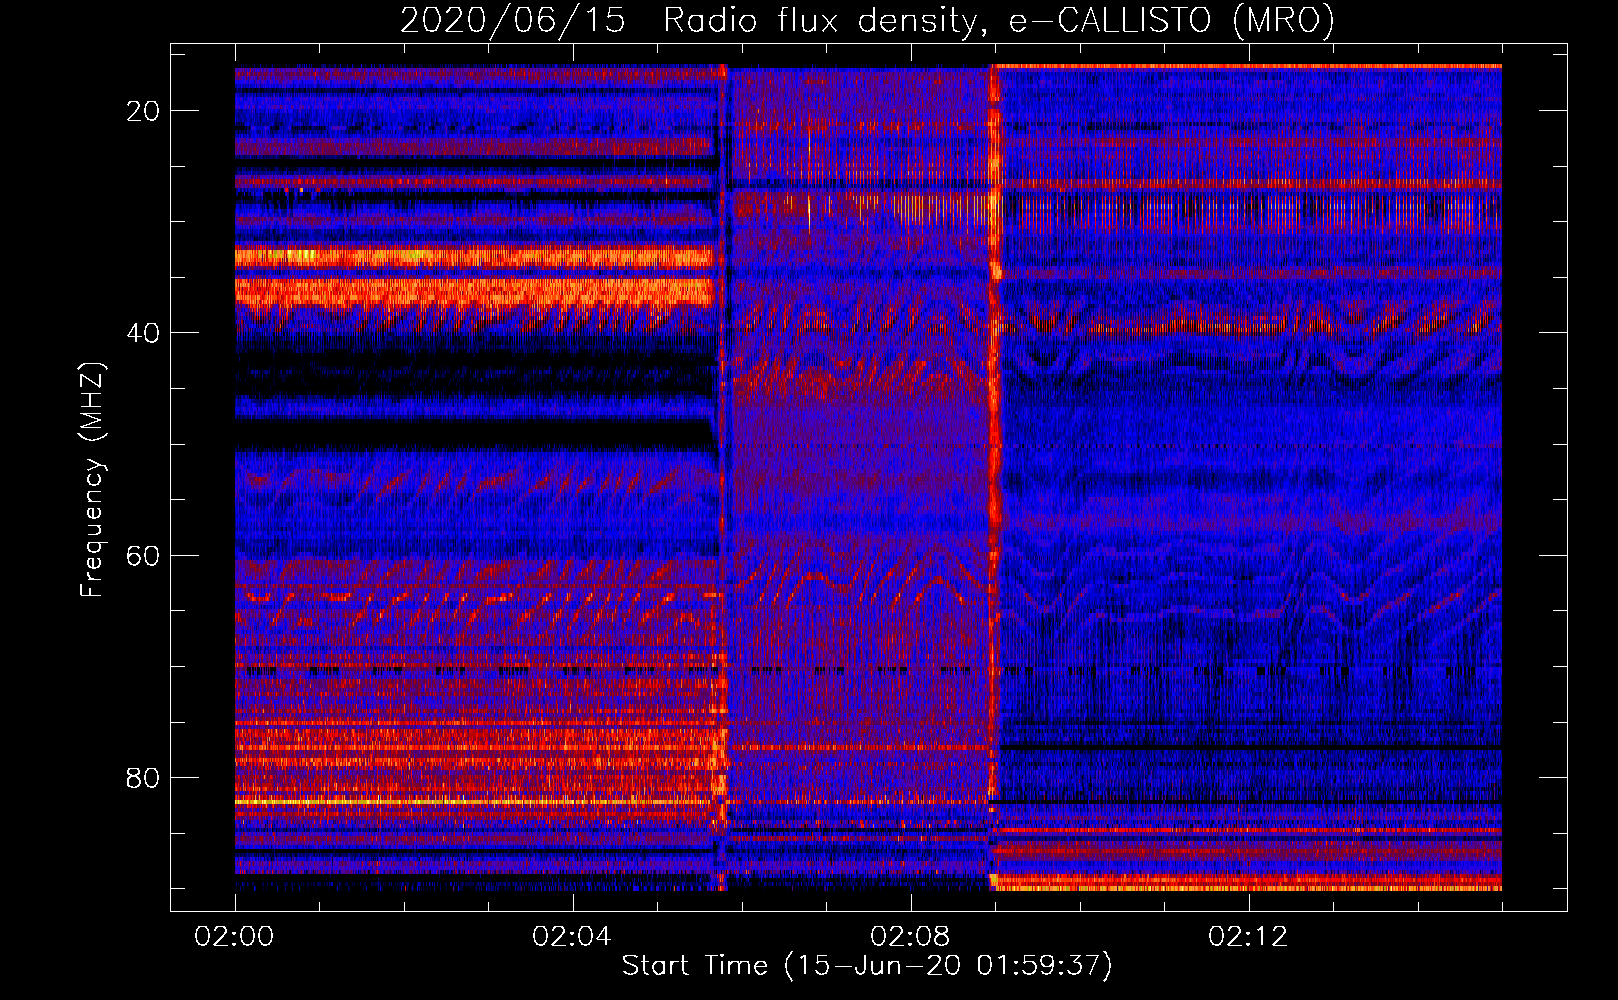Image resolution: width=1618 pixels, height=1000 pixels.
Task: Click the '02:08' time tick label
Action: click(x=910, y=937)
